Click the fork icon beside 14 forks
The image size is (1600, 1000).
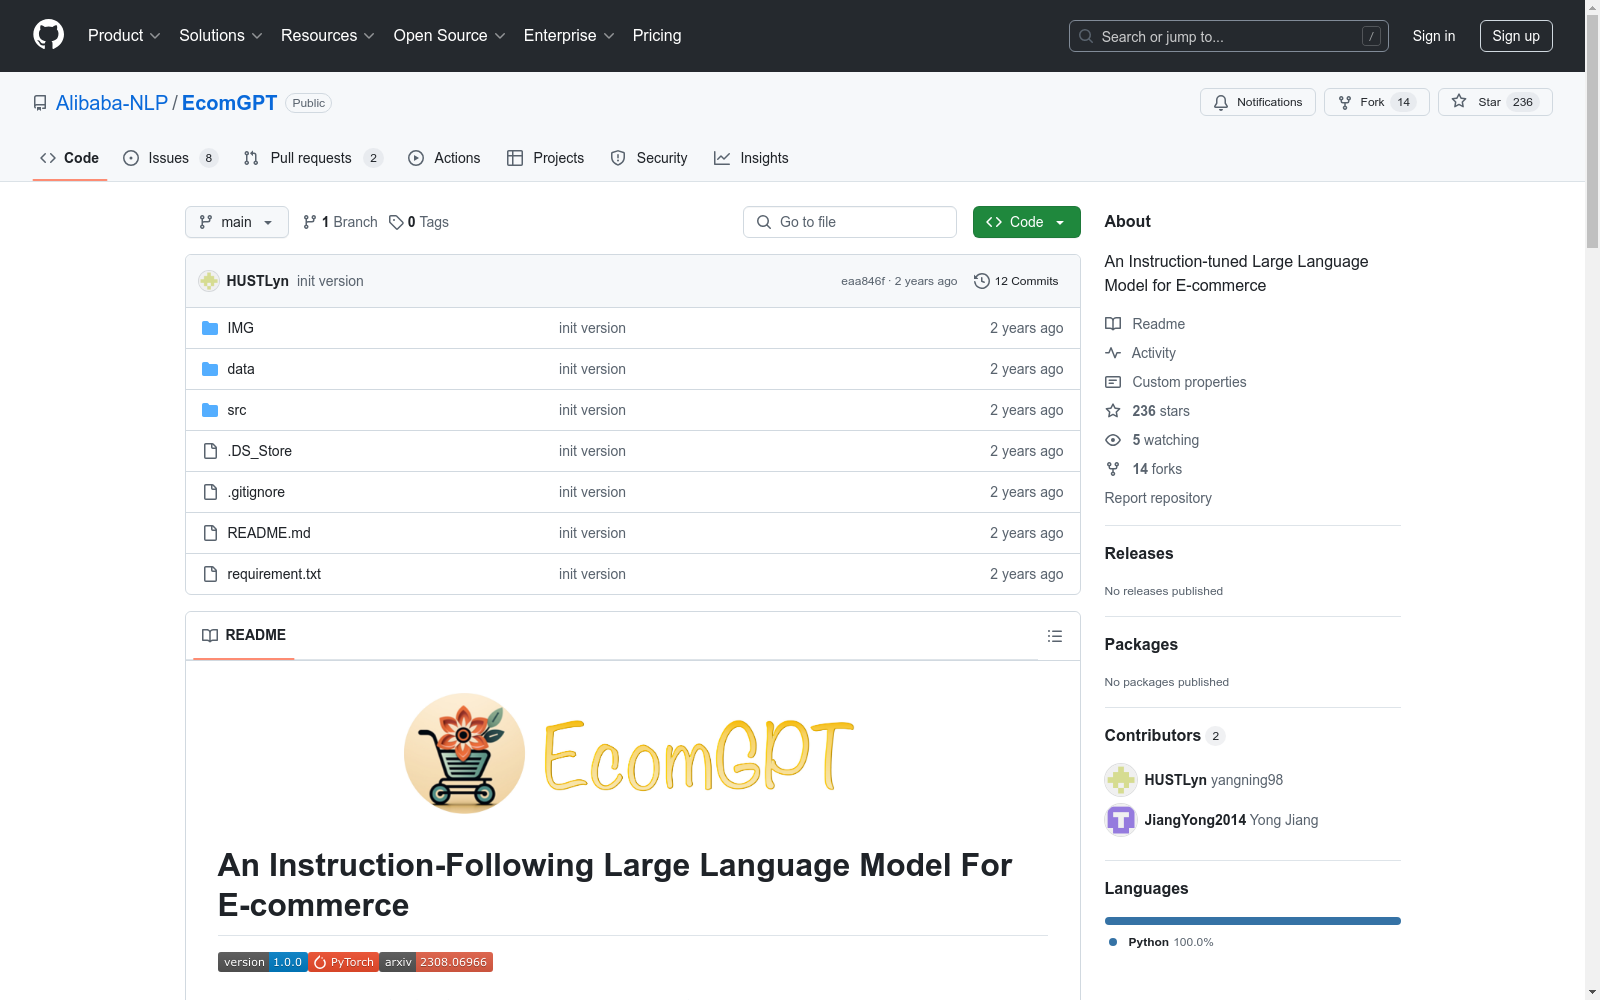pyautogui.click(x=1113, y=469)
